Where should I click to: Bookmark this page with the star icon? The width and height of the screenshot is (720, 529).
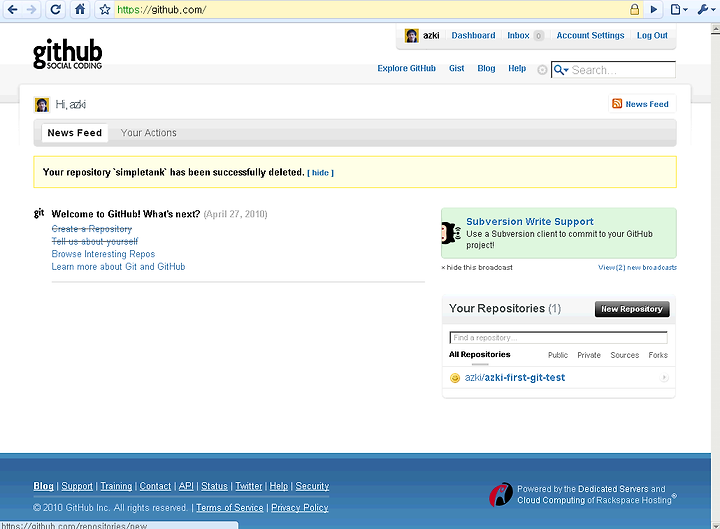[105, 10]
